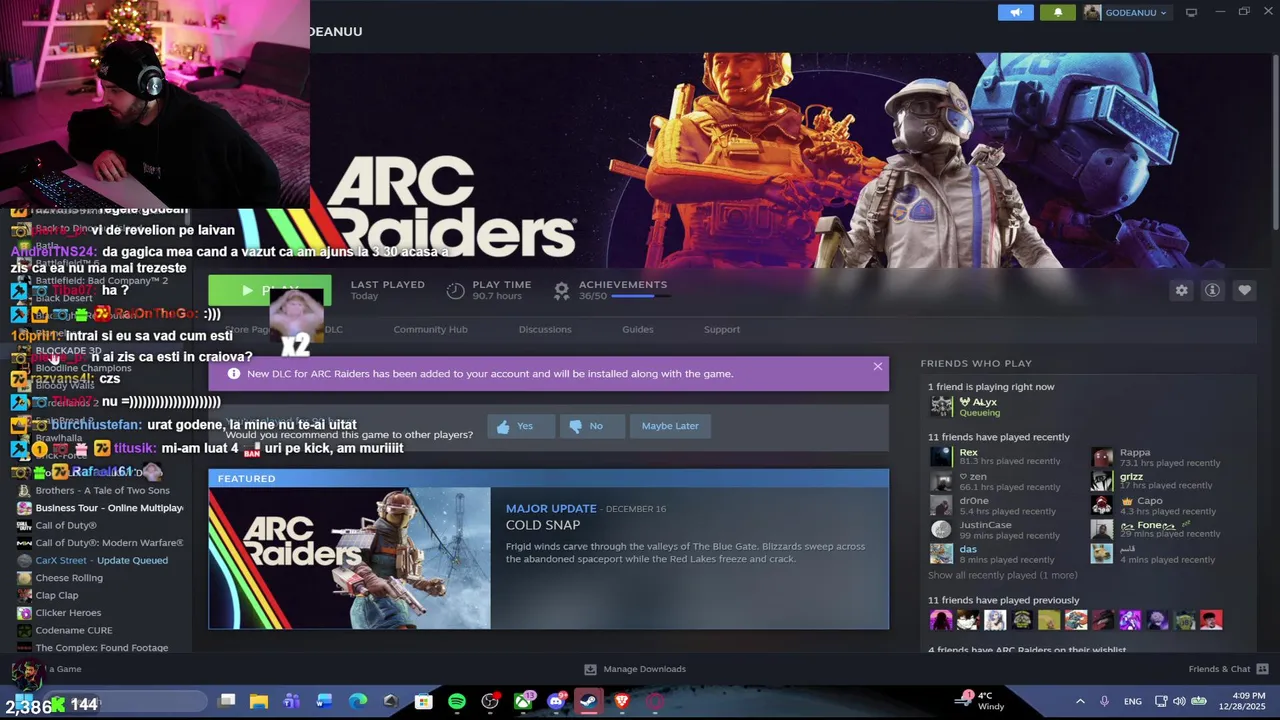Open Microsoft Store taskbar icon
The width and height of the screenshot is (1280, 720).
(423, 702)
